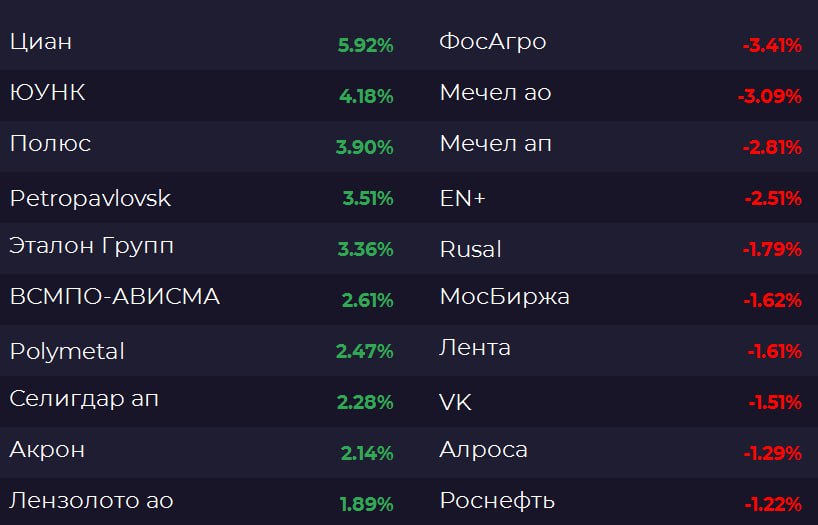Click the Циан stock name

pos(41,42)
